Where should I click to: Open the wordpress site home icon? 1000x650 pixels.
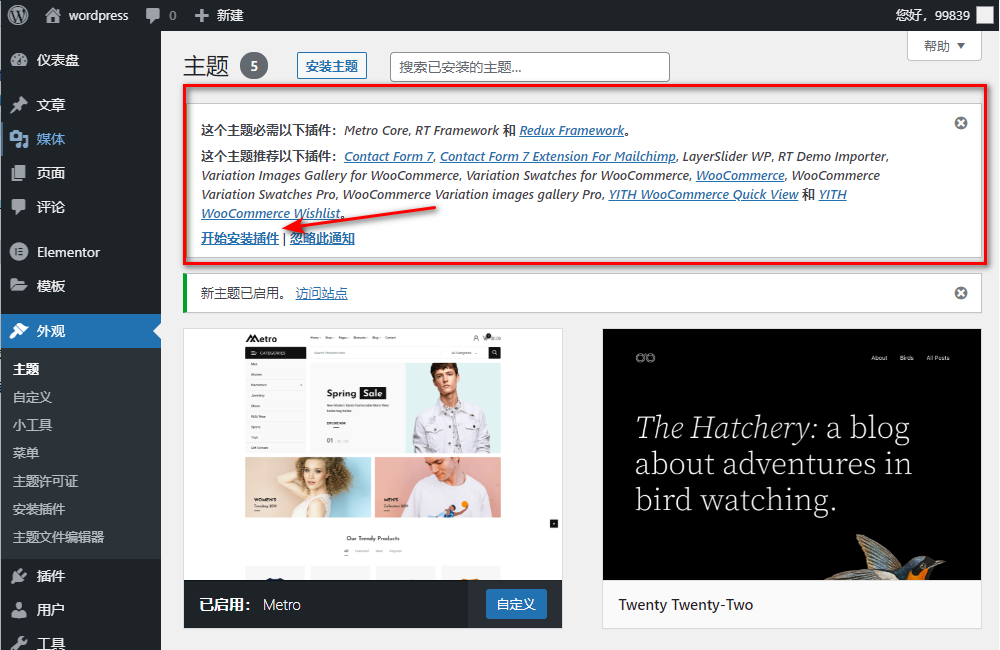pyautogui.click(x=54, y=16)
